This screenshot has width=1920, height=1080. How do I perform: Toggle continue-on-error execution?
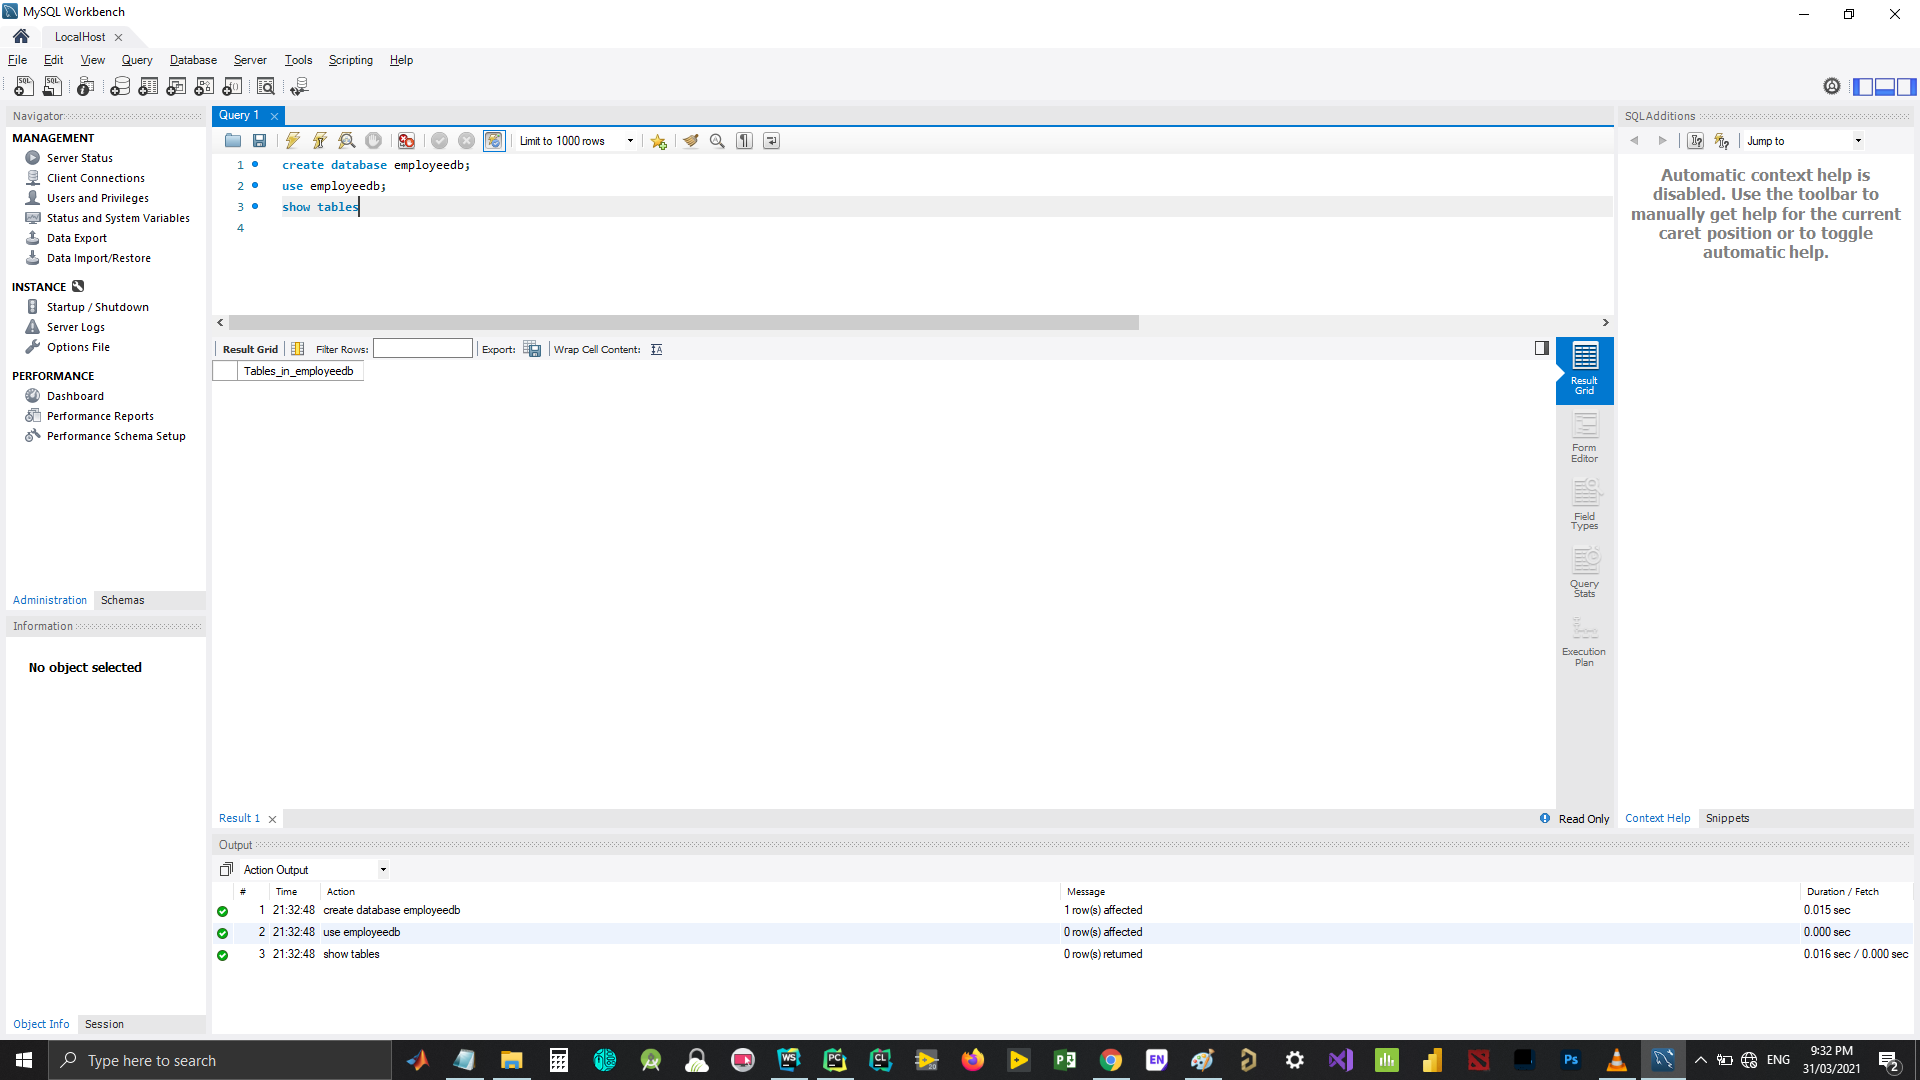tap(406, 141)
